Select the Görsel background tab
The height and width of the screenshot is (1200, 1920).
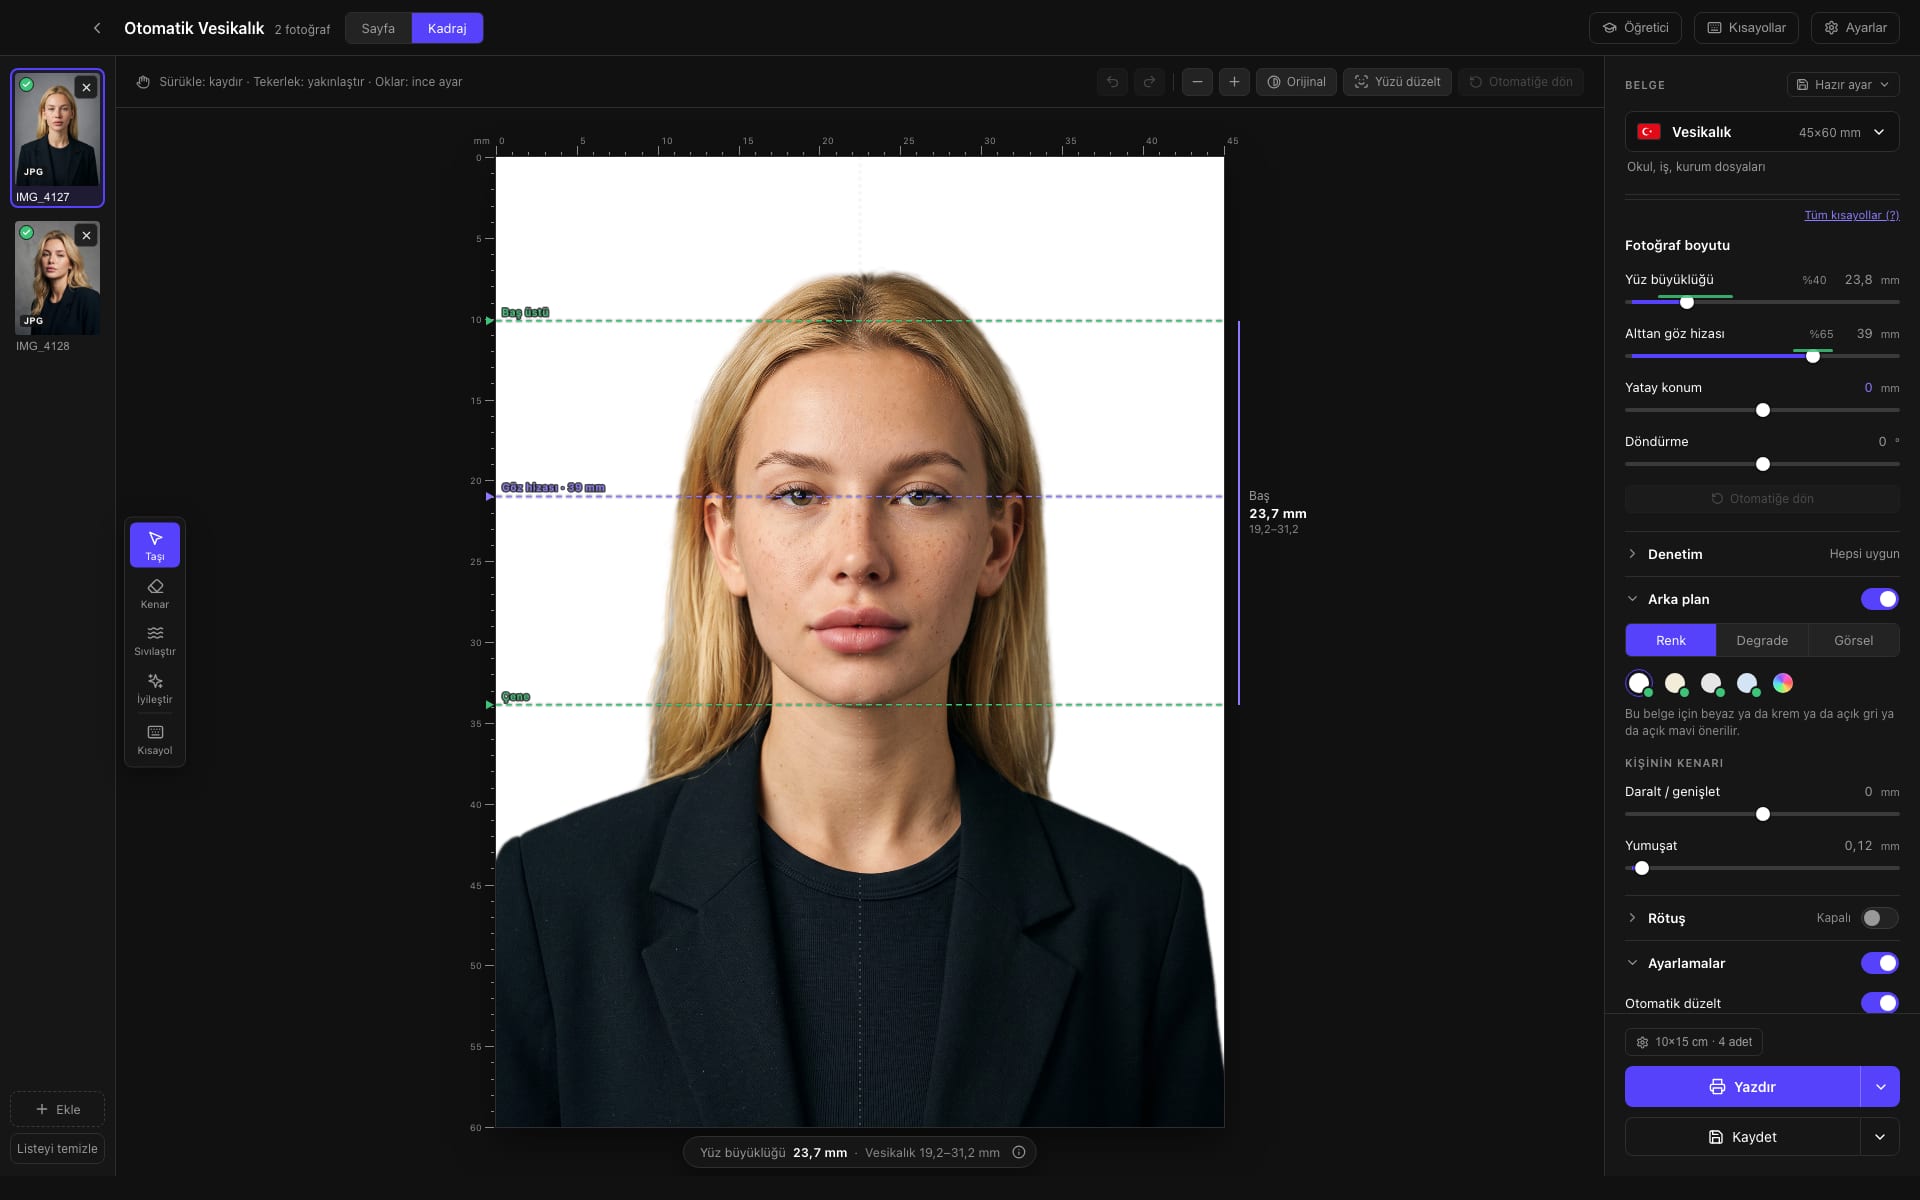(x=1853, y=640)
